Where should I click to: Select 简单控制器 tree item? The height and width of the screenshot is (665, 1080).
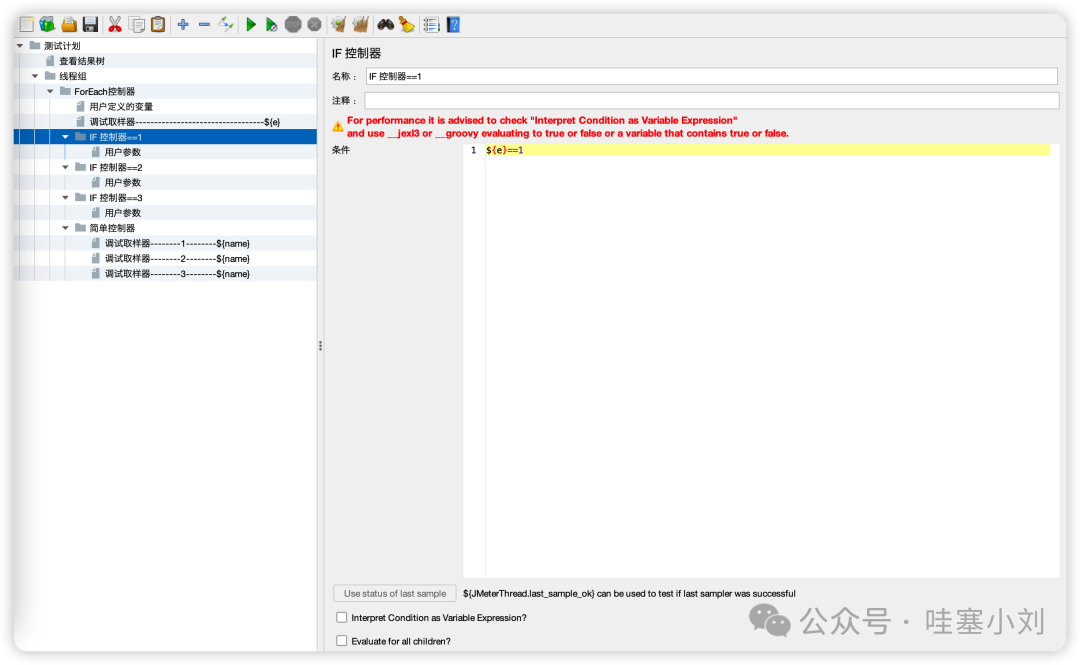pyautogui.click(x=112, y=227)
